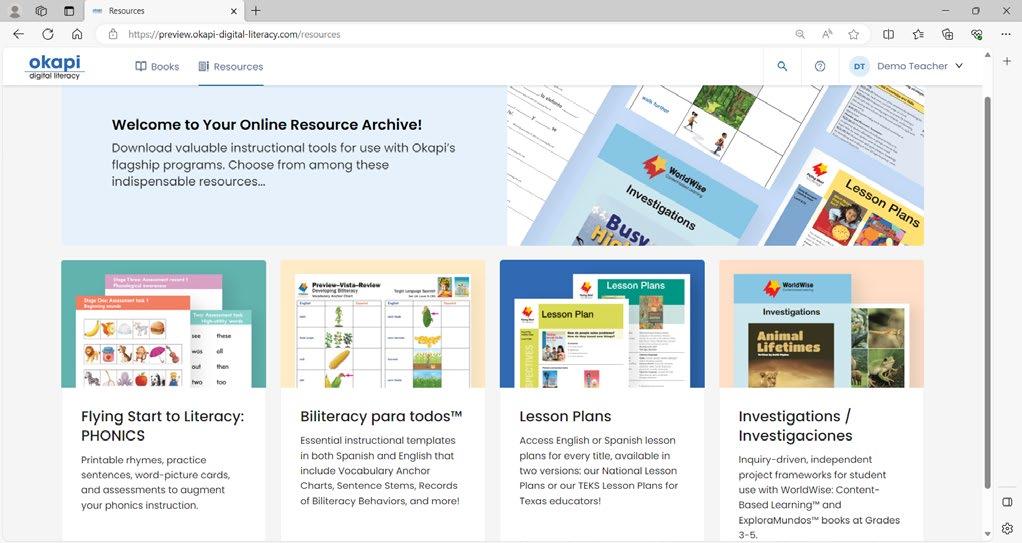This screenshot has width=1022, height=543.
Task: Go back with the browser back arrow
Action: pyautogui.click(x=18, y=34)
